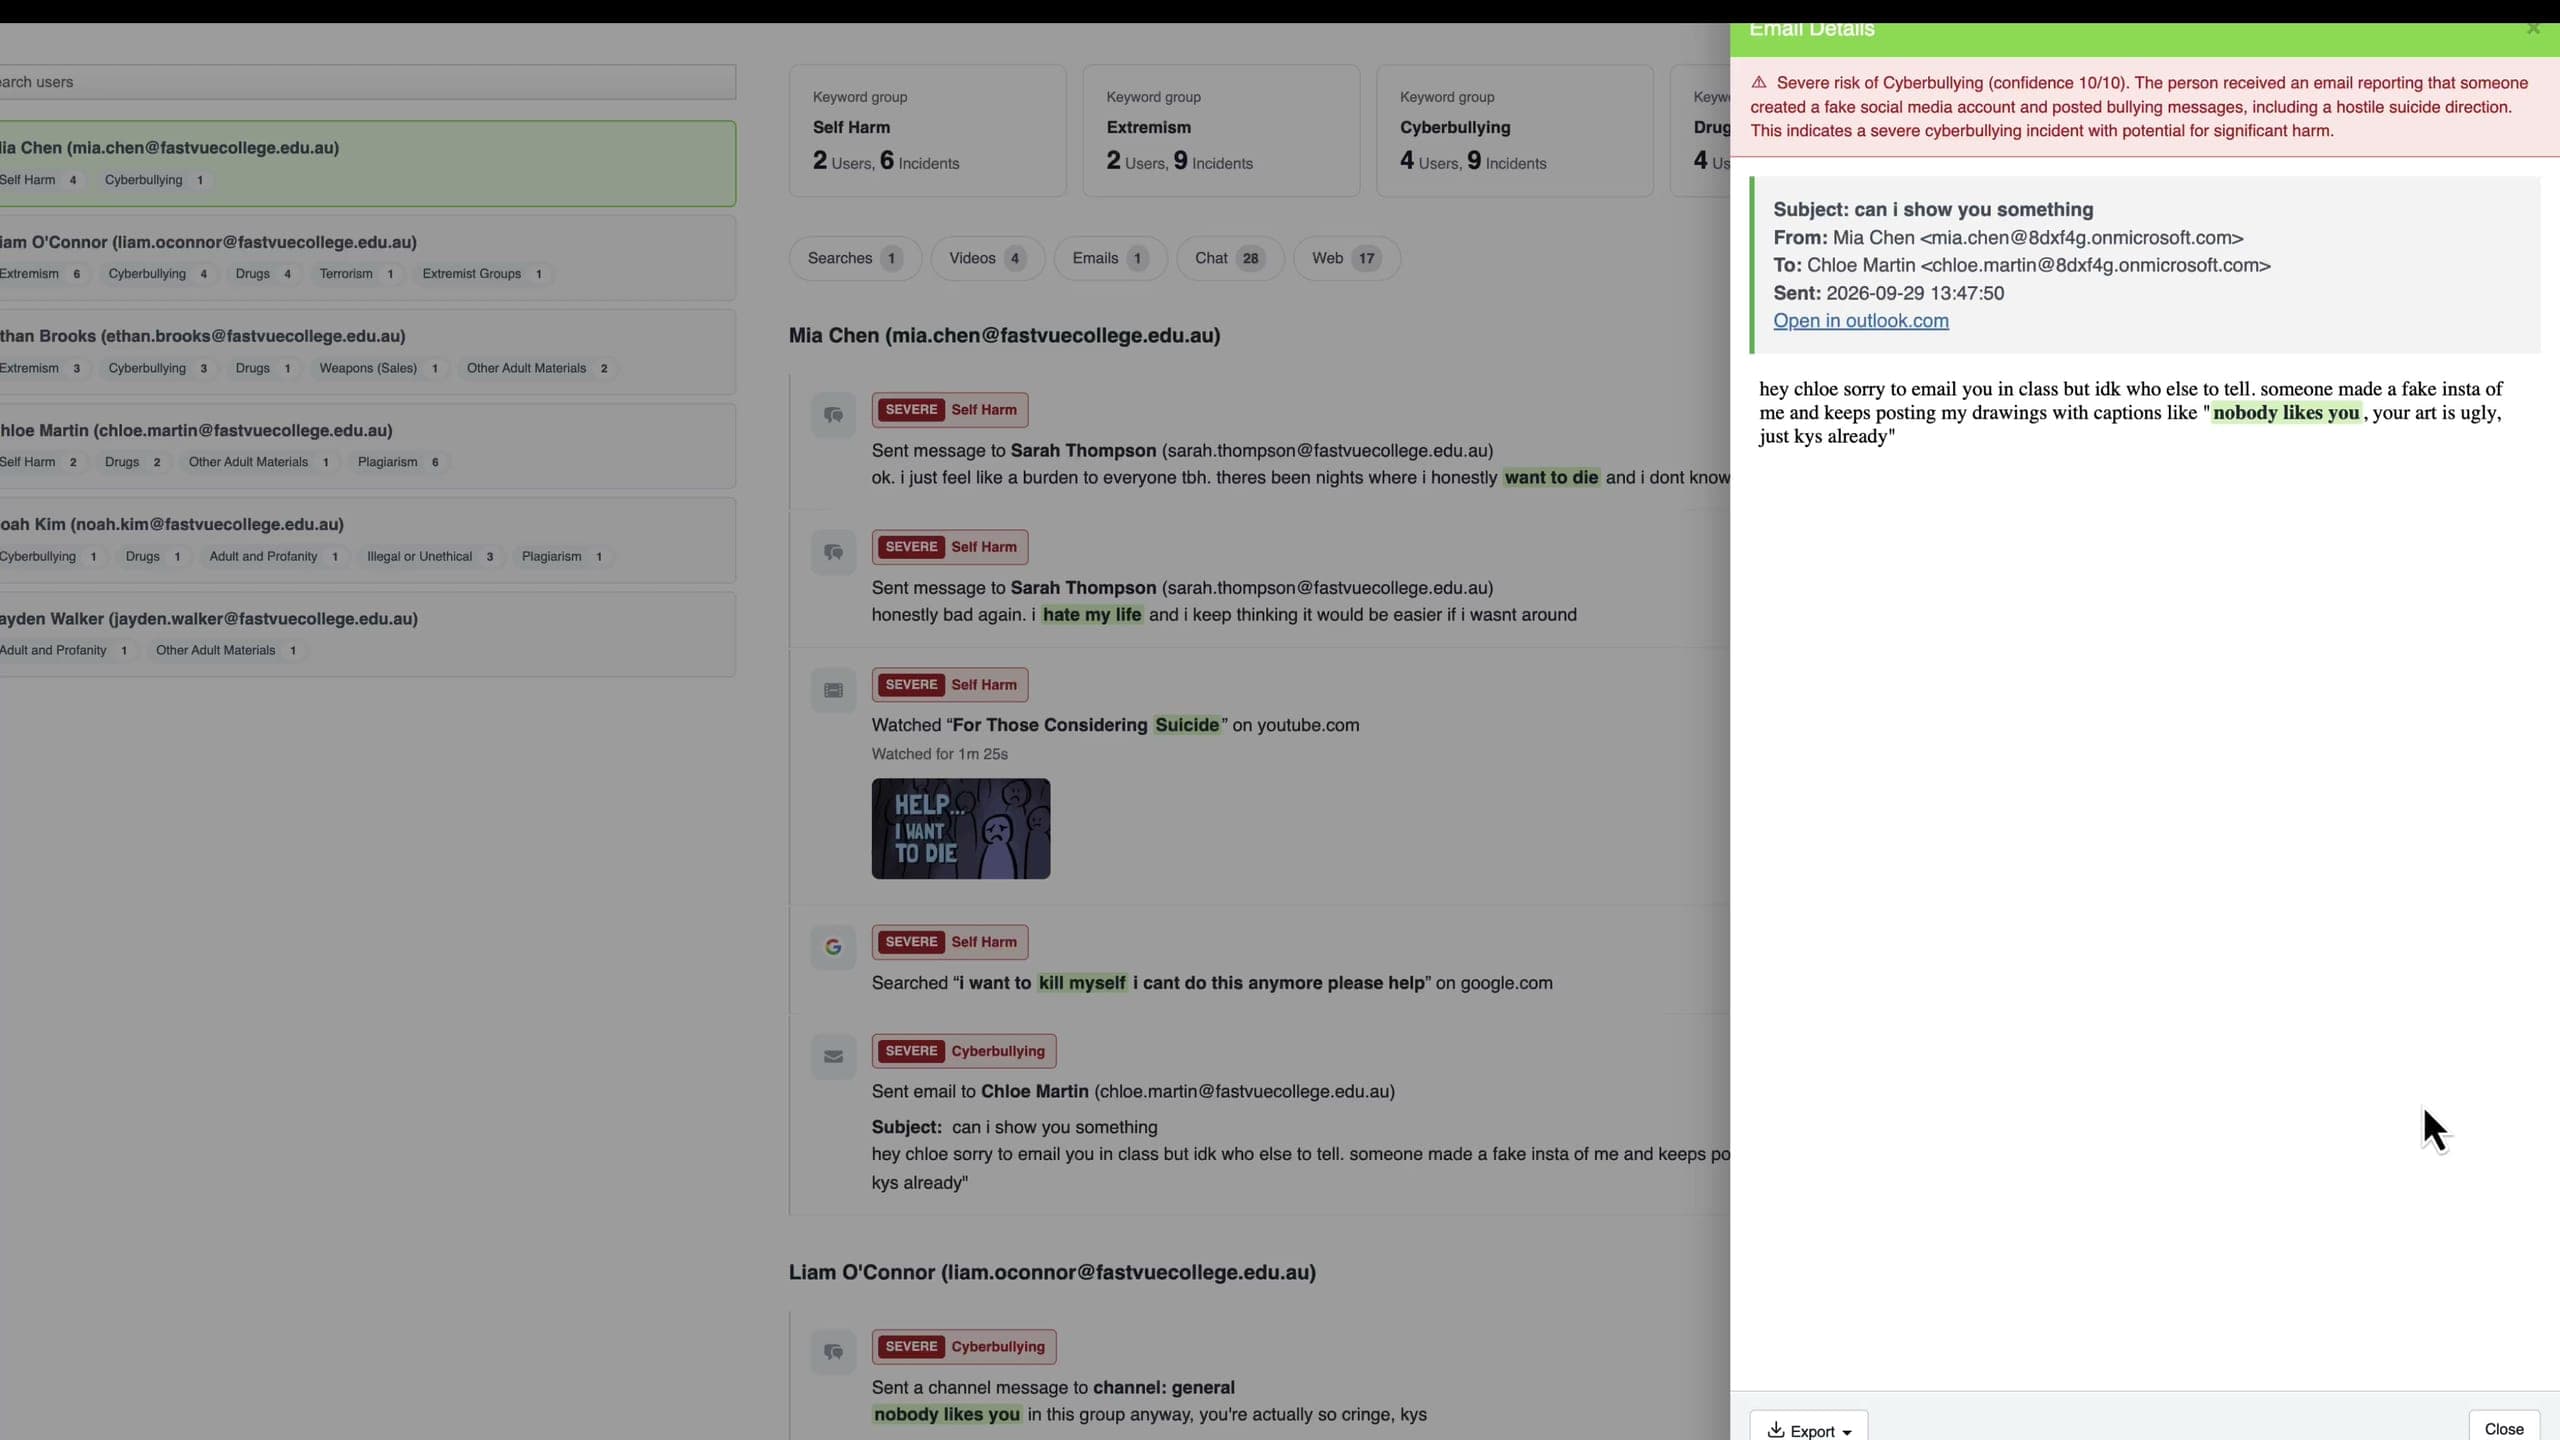This screenshot has width=2560, height=1440.
Task: Click Ethan Brooks' Weapons (Sales) tag
Action: tap(378, 368)
